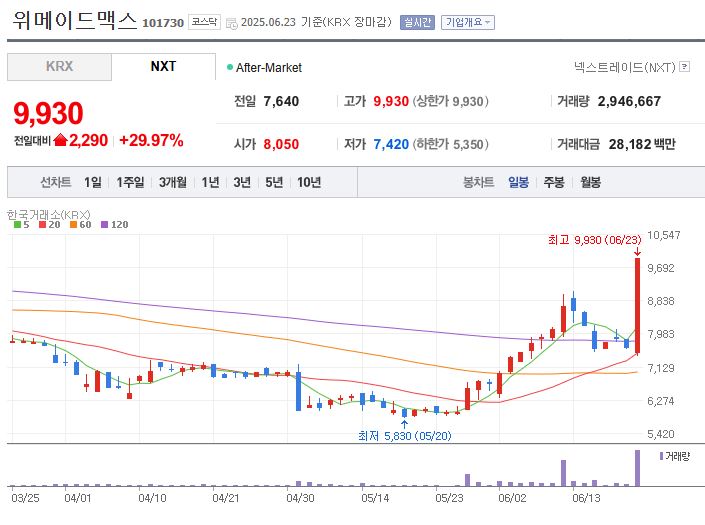Screen dimensions: 705x525
Task: Click the After-Market status indicator
Action: coord(264,67)
